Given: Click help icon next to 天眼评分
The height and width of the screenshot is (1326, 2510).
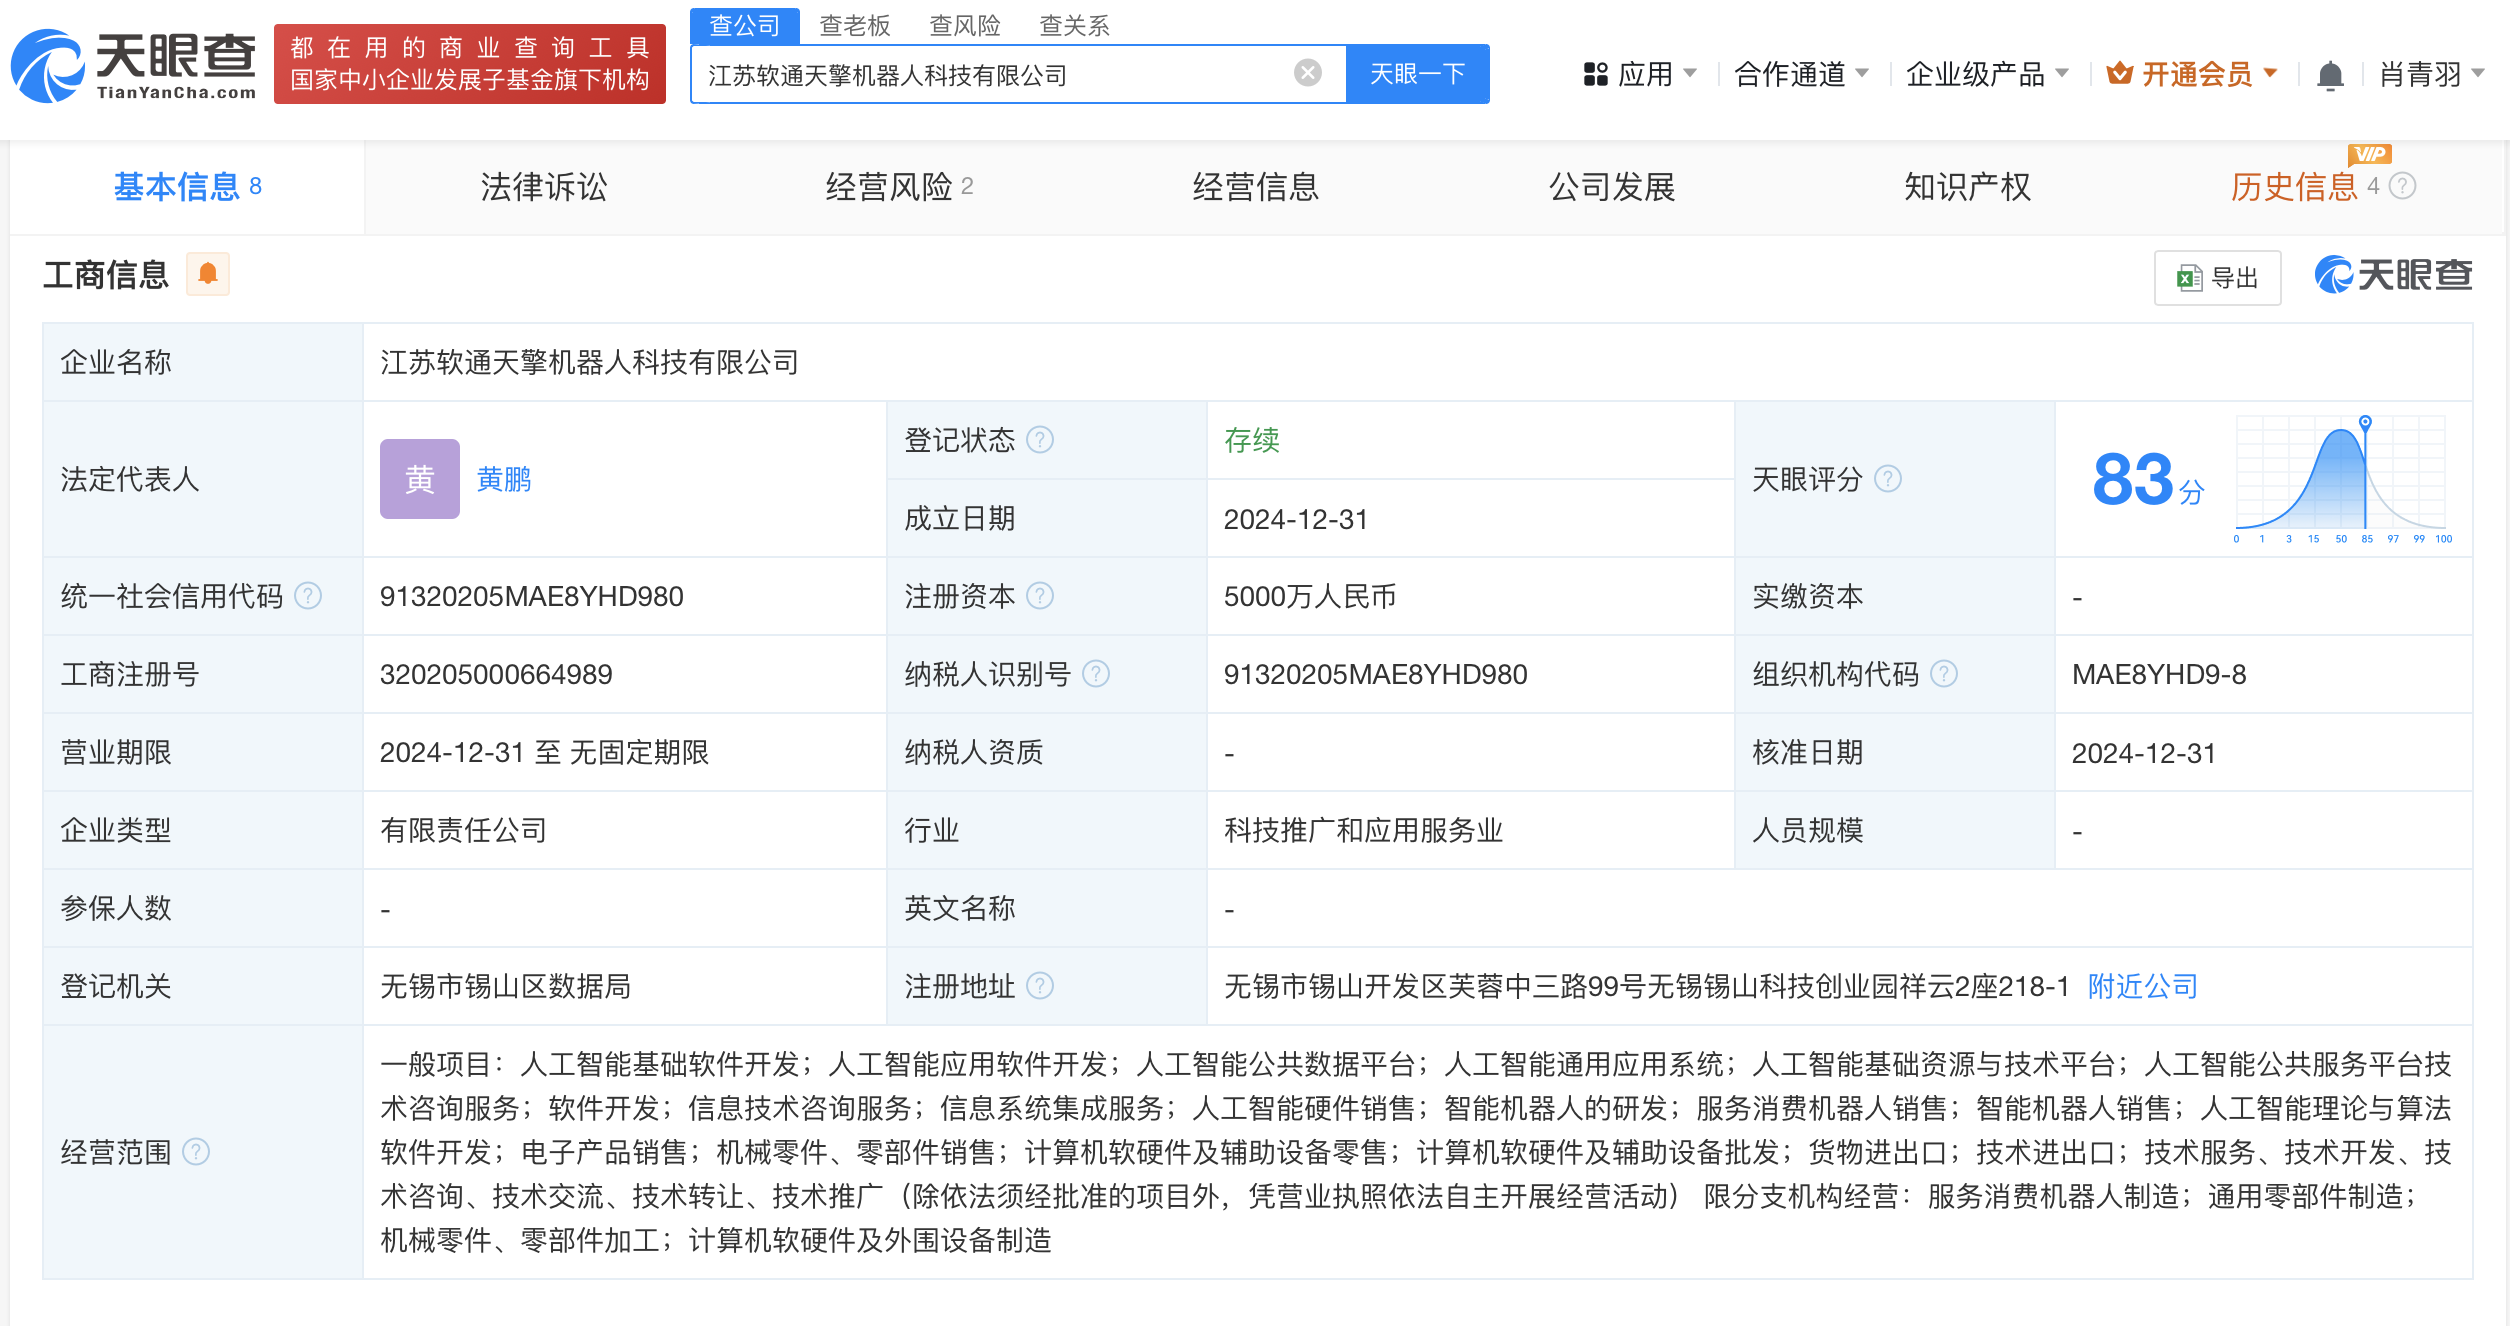Looking at the screenshot, I should click(1888, 479).
